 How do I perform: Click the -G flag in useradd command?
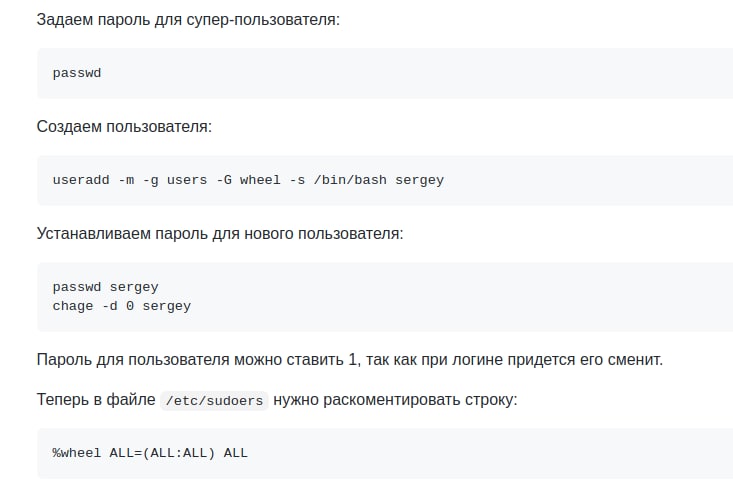224,180
